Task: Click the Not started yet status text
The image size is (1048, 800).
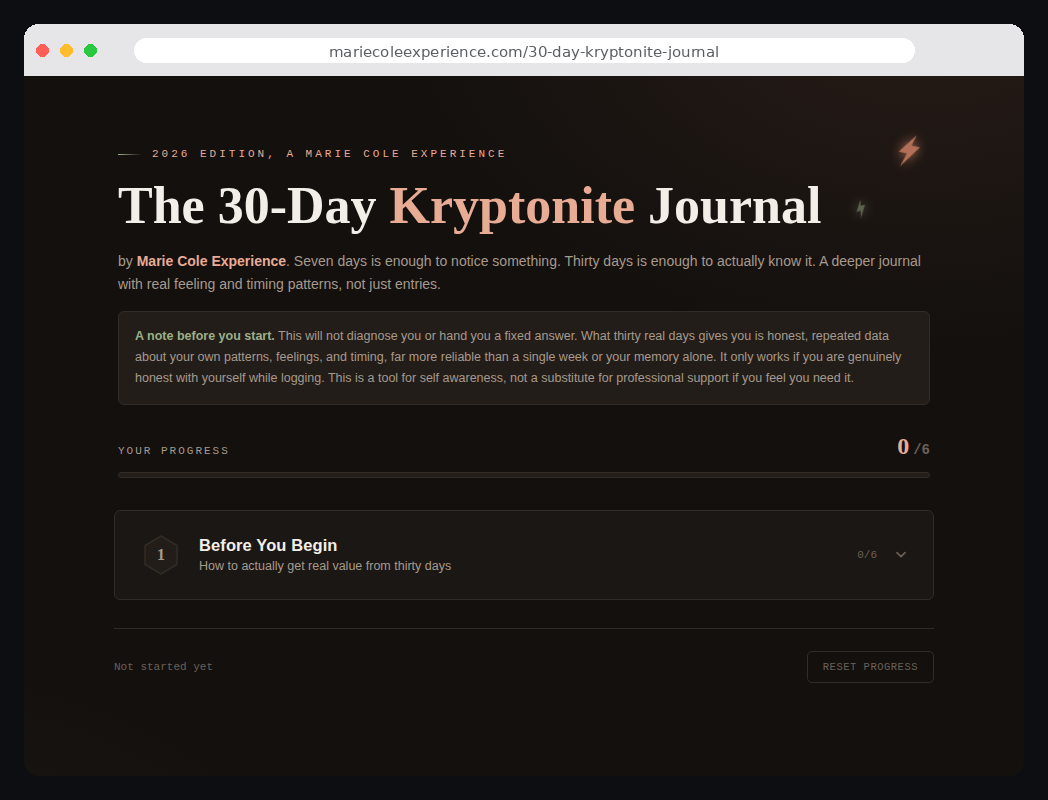Action: (163, 666)
